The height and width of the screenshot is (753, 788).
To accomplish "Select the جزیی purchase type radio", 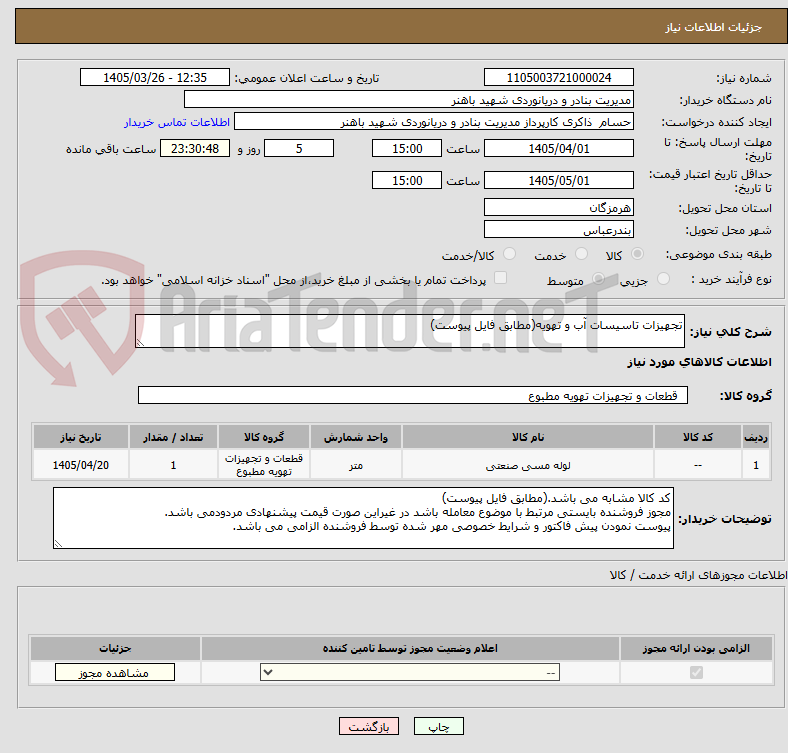I will 663,278.
